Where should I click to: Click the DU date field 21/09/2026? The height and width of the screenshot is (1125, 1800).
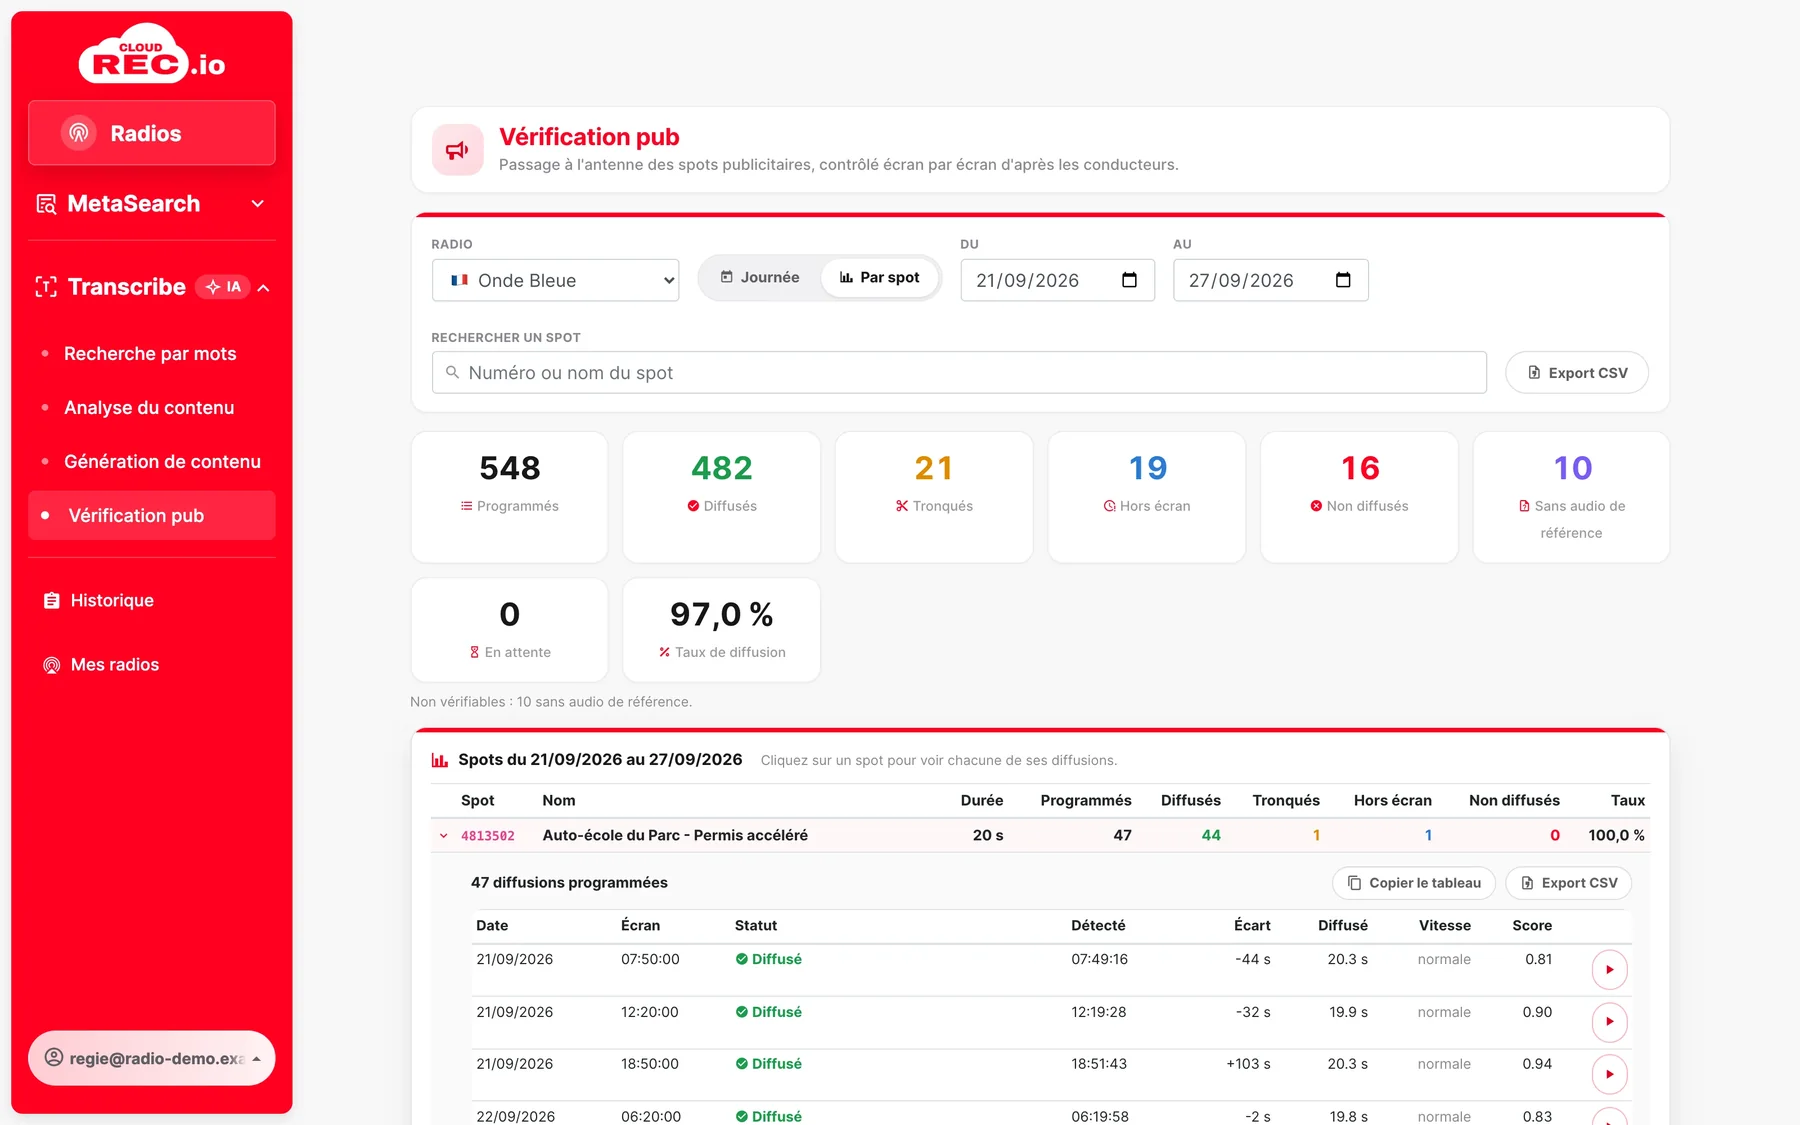[1057, 280]
